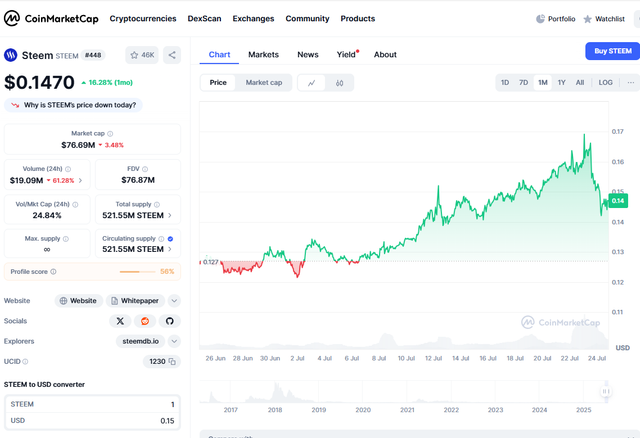Click Total supply info icon

(x=157, y=205)
